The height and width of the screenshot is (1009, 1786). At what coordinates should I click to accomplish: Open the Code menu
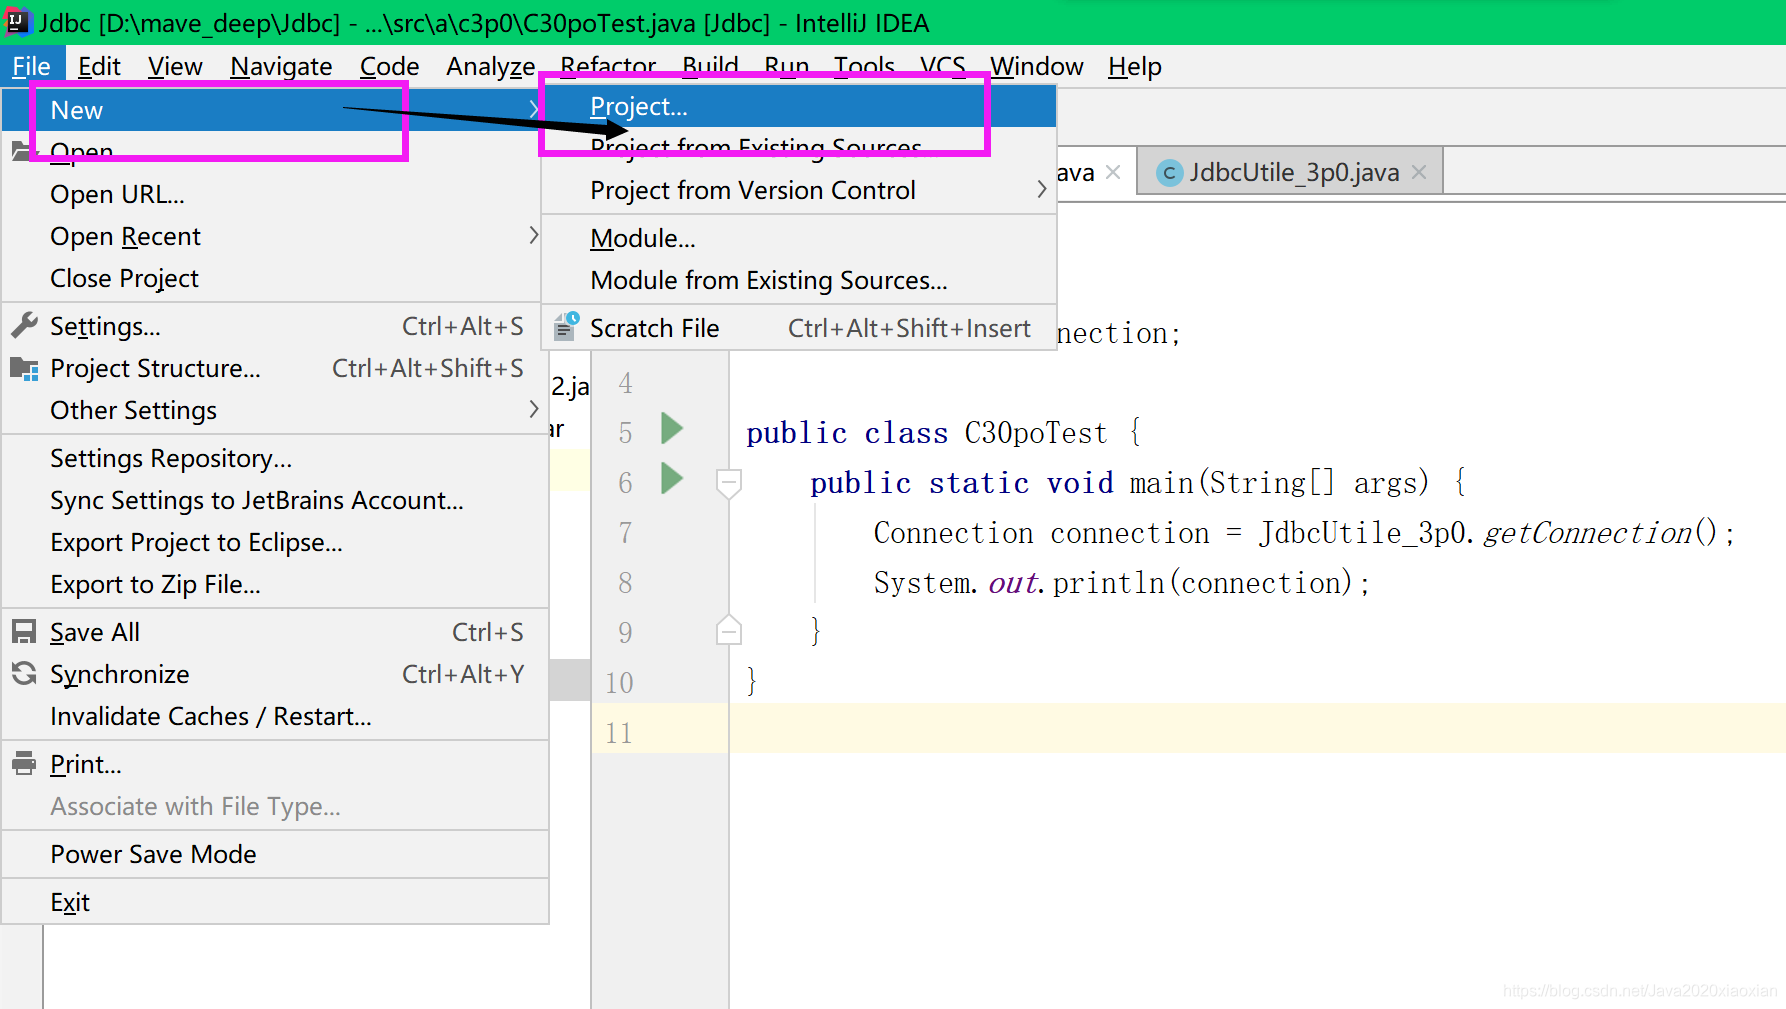click(x=389, y=67)
